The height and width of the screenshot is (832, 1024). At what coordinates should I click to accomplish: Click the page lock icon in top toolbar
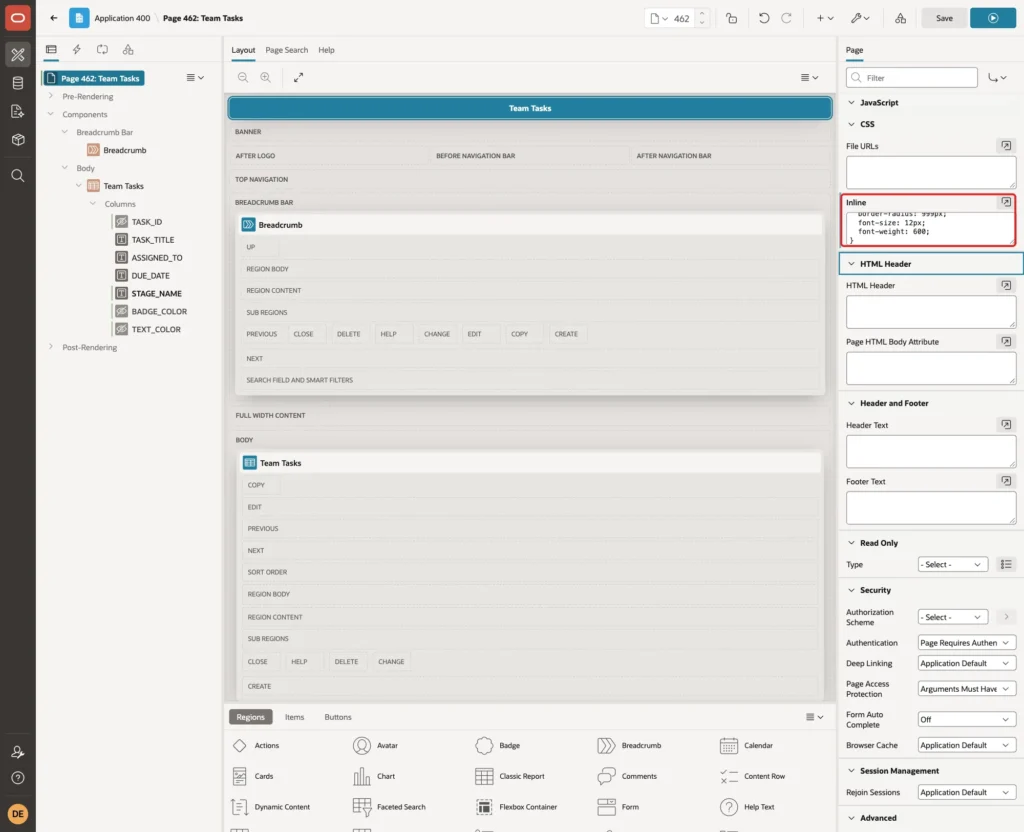731,18
